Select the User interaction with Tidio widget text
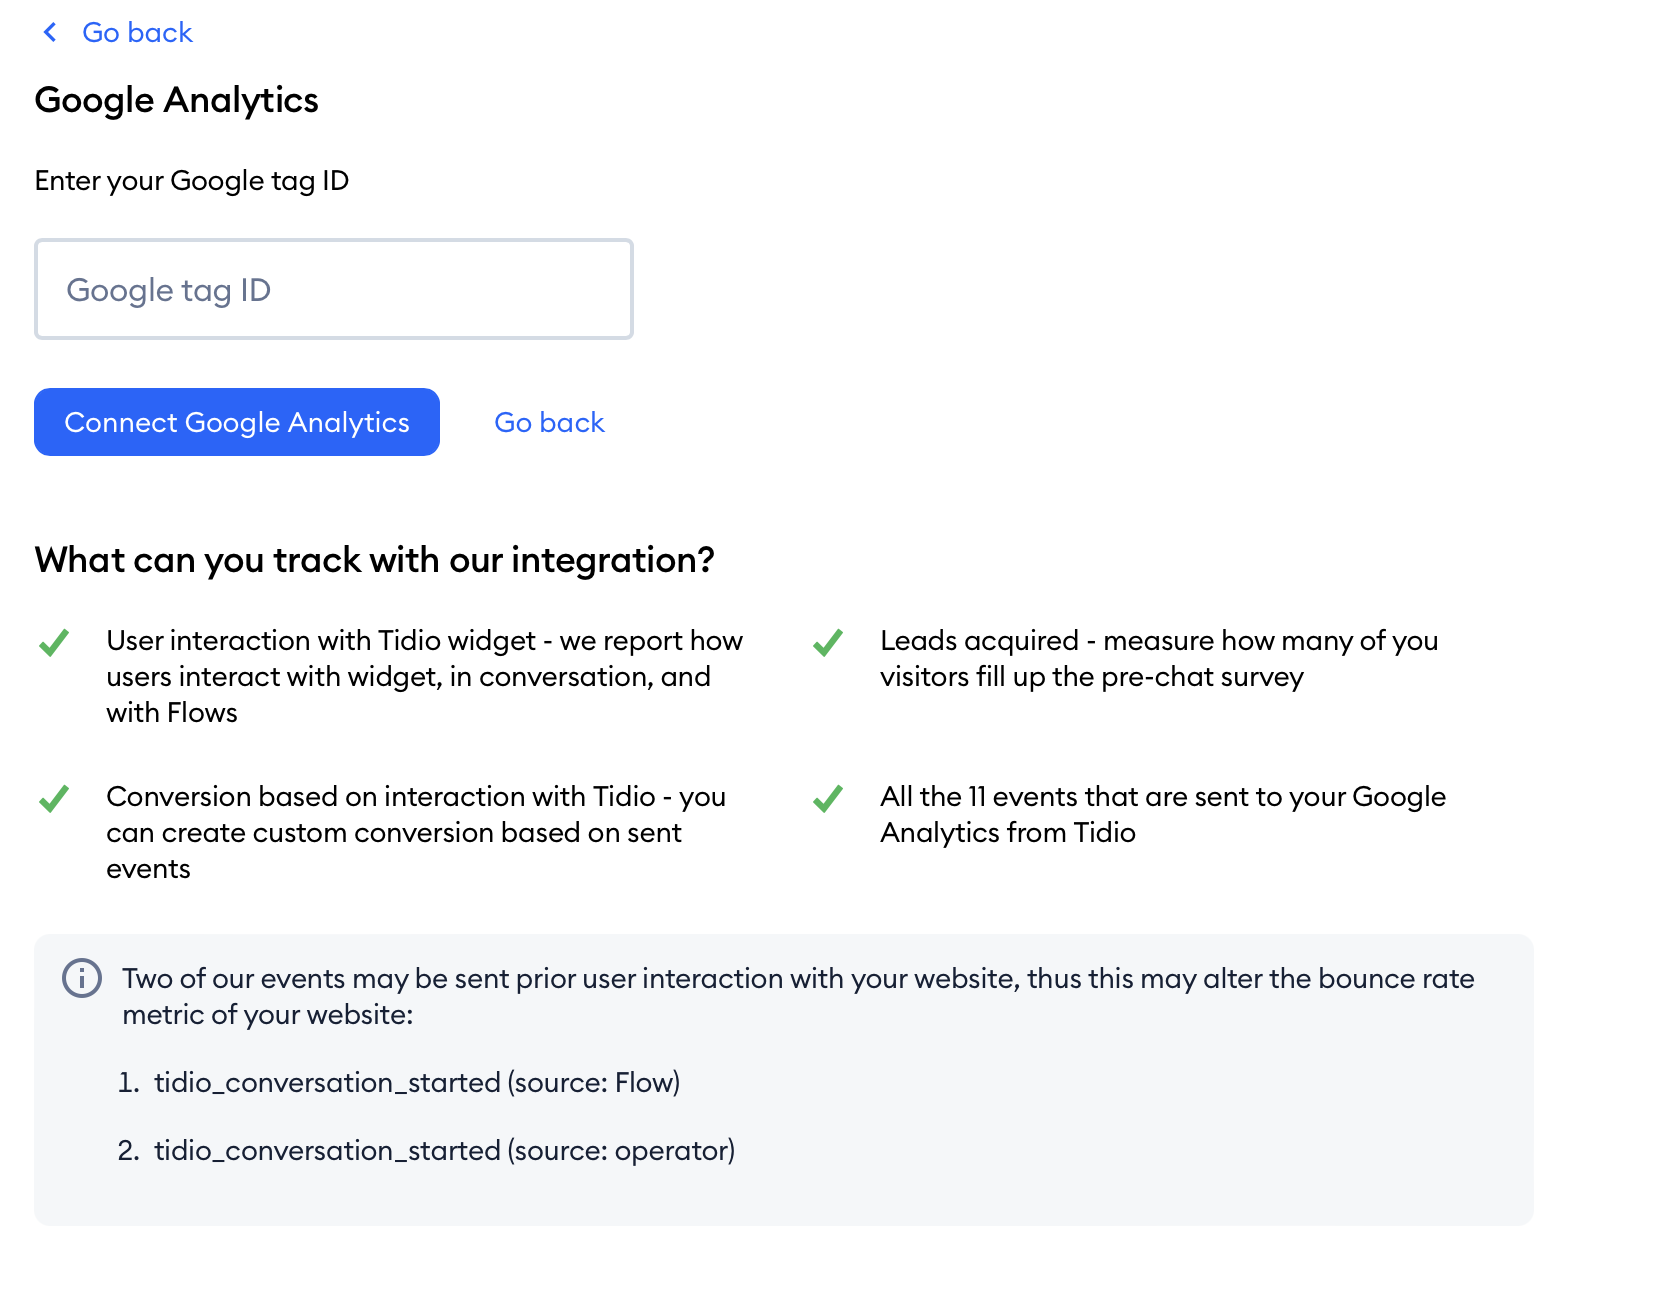This screenshot has height=1298, width=1668. click(425, 676)
